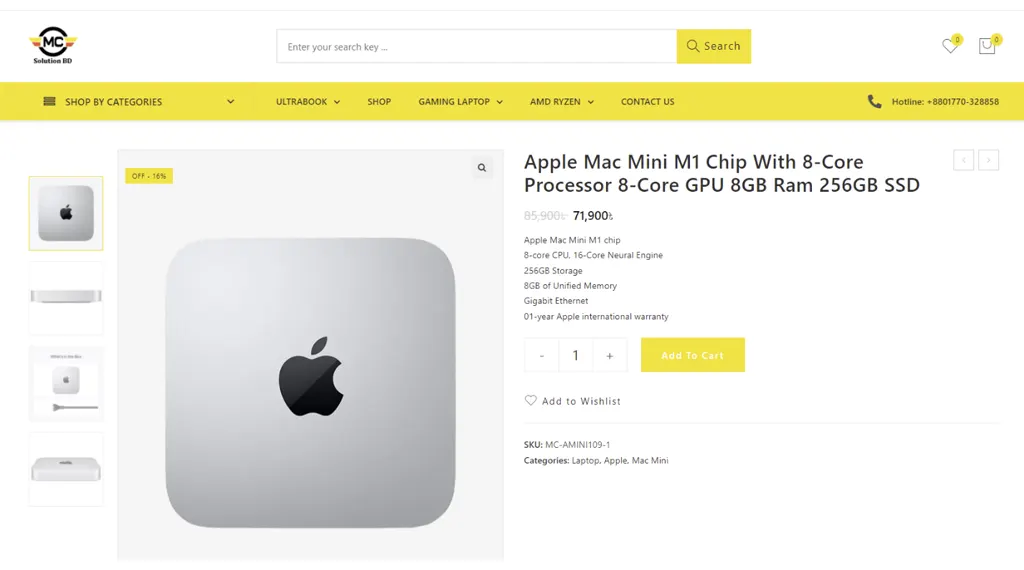Select the side-view Mac Mini thumbnail
The height and width of the screenshot is (570, 1024).
pyautogui.click(x=66, y=297)
